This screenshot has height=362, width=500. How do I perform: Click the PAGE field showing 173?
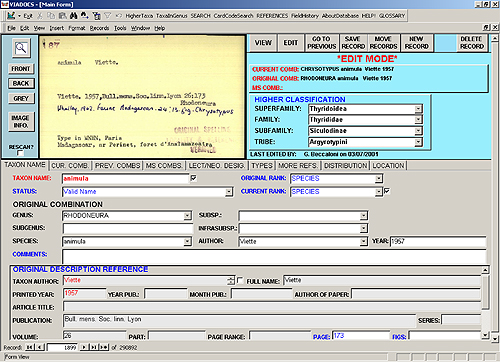tap(361, 336)
